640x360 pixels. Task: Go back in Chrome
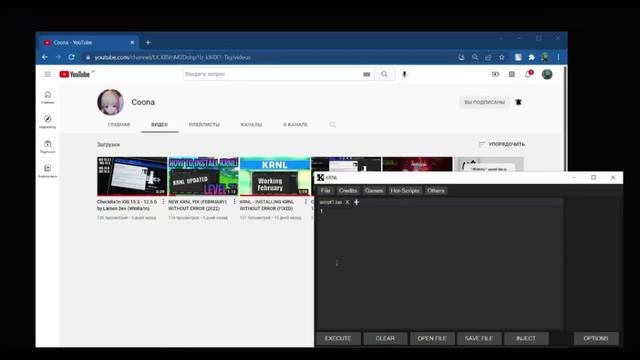pyautogui.click(x=45, y=57)
